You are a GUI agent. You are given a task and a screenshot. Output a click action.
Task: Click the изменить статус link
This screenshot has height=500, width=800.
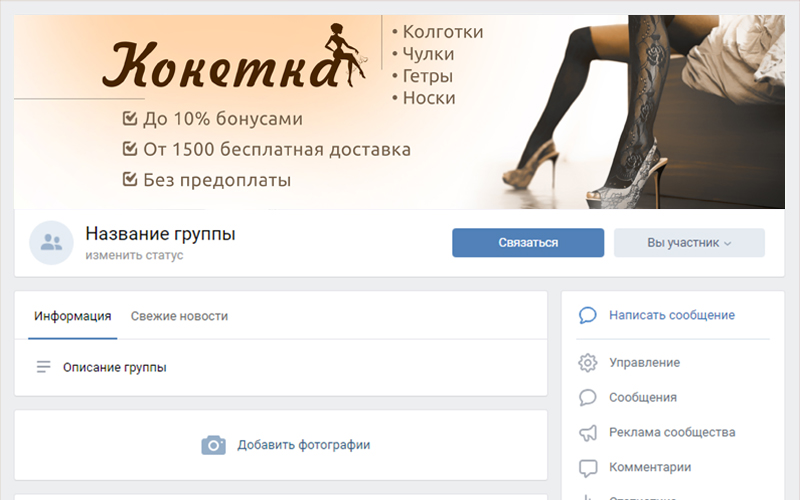[134, 255]
